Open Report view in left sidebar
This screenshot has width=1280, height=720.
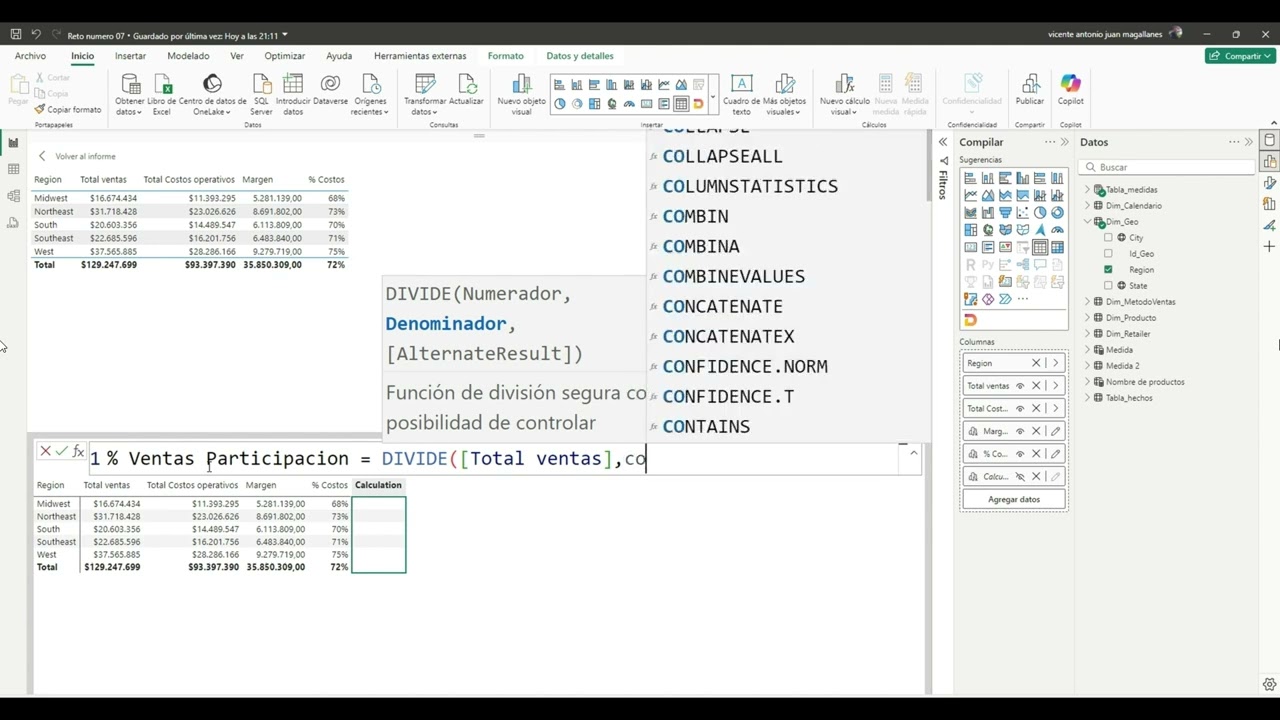click(13, 143)
